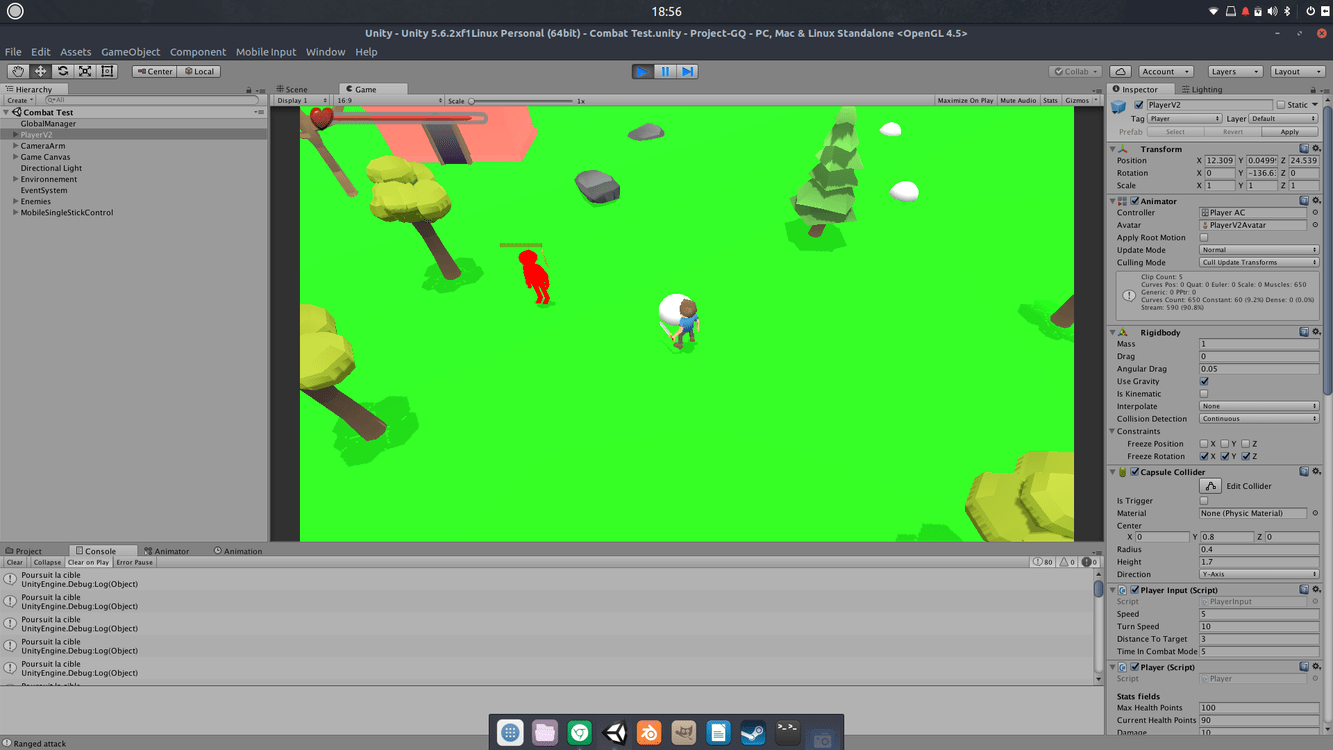Click the Mute Audio button
The height and width of the screenshot is (750, 1333).
coord(1018,101)
